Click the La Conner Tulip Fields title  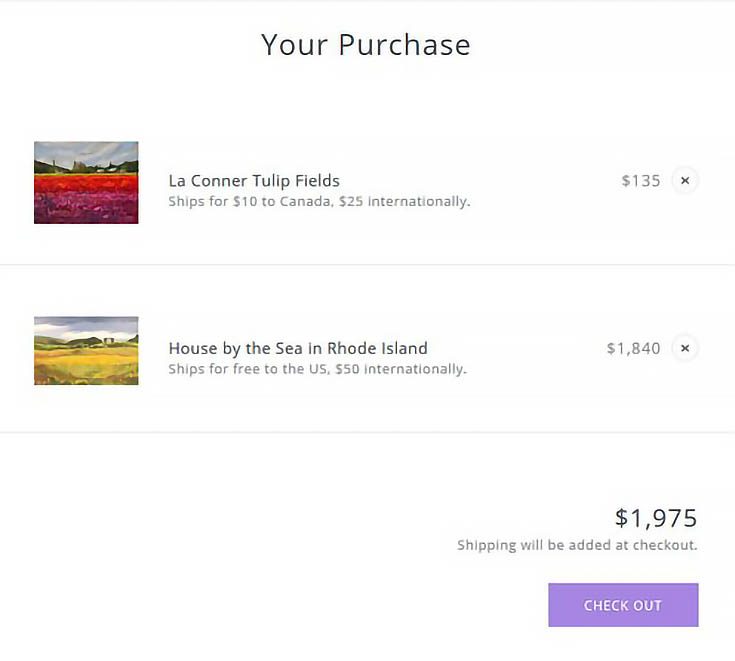pos(254,181)
